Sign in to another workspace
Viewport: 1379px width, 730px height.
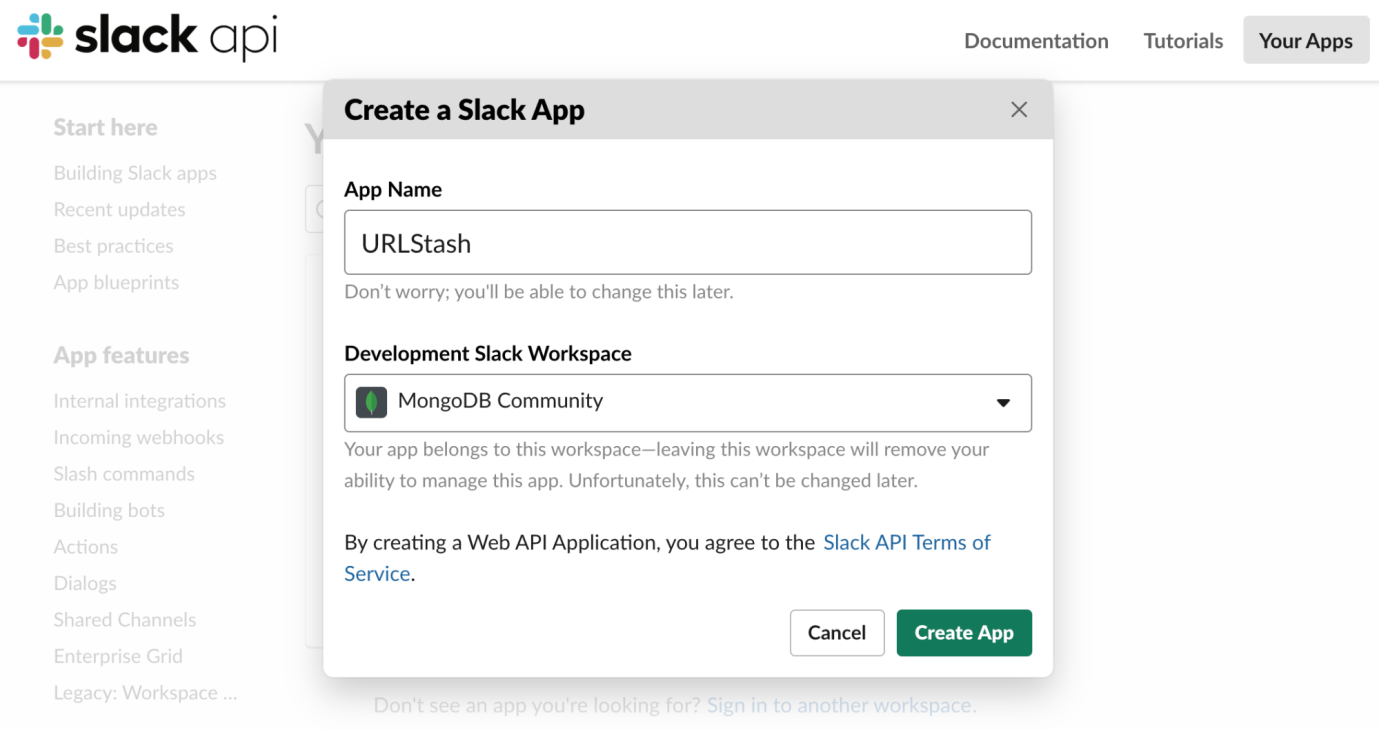pos(840,704)
